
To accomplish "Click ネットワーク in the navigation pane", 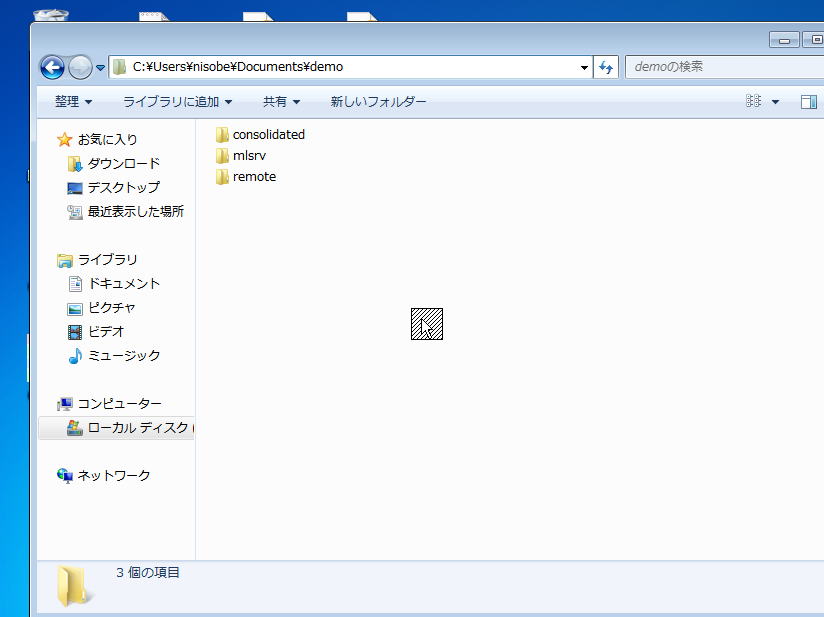I will click(113, 475).
